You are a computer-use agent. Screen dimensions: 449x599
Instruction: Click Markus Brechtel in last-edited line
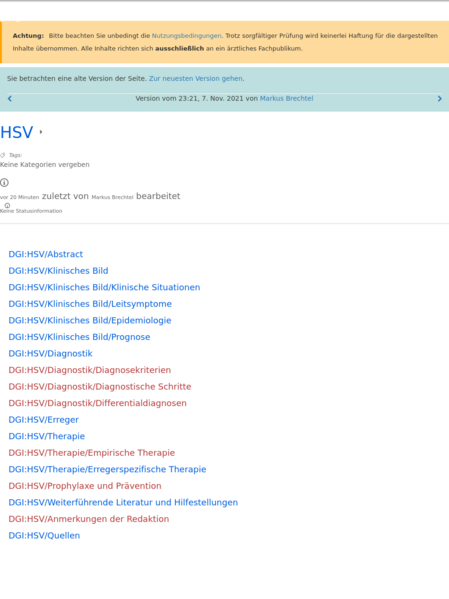pos(112,197)
